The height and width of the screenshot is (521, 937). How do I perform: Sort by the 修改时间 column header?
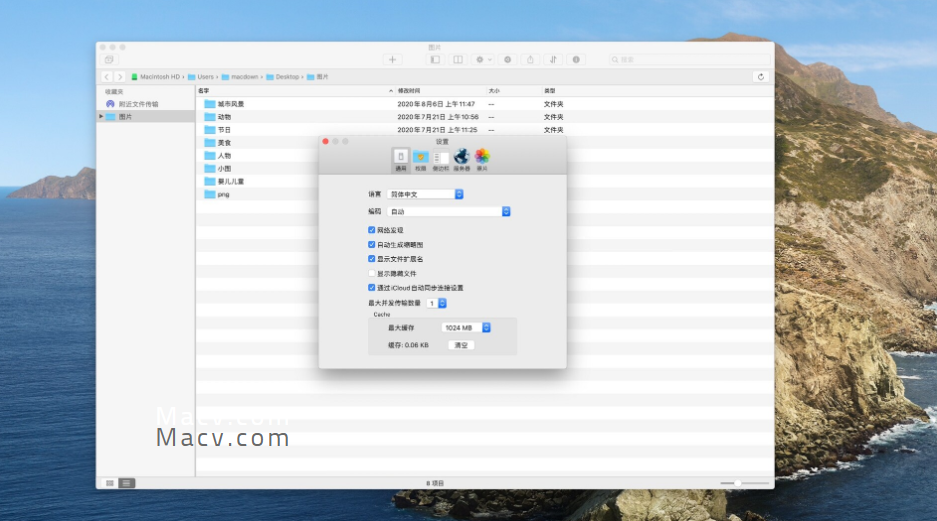tap(440, 91)
